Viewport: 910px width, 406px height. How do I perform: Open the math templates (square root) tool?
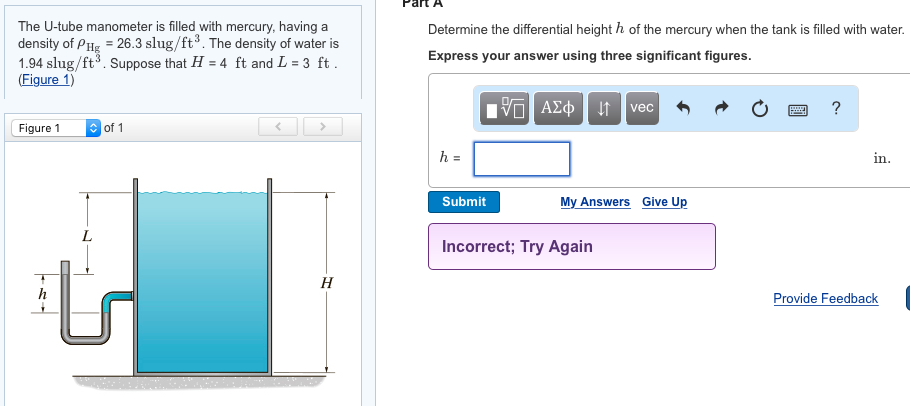tap(507, 108)
